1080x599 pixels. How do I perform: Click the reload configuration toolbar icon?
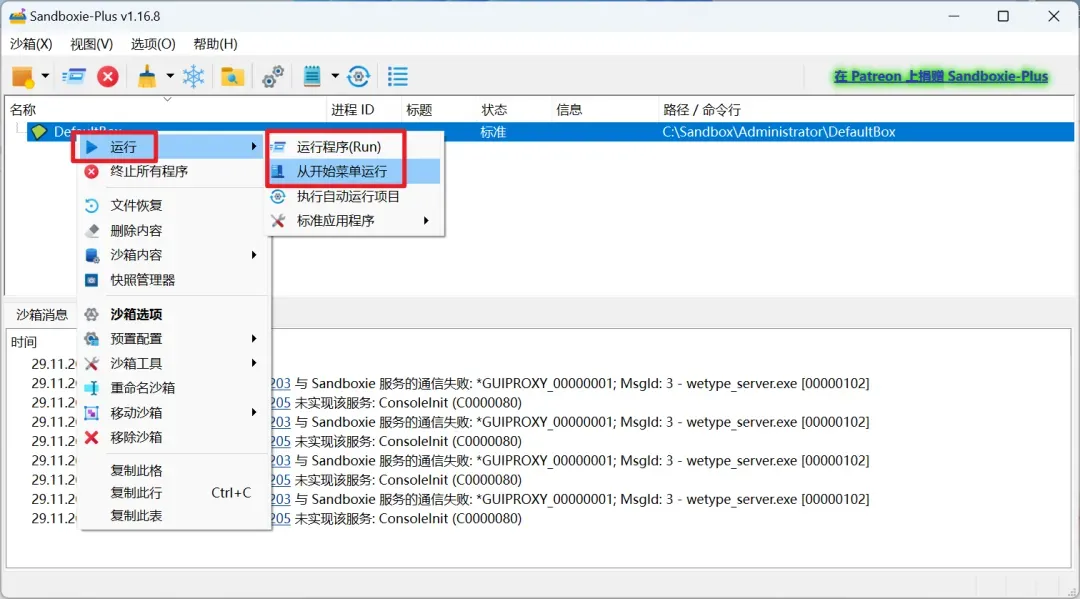[x=359, y=76]
